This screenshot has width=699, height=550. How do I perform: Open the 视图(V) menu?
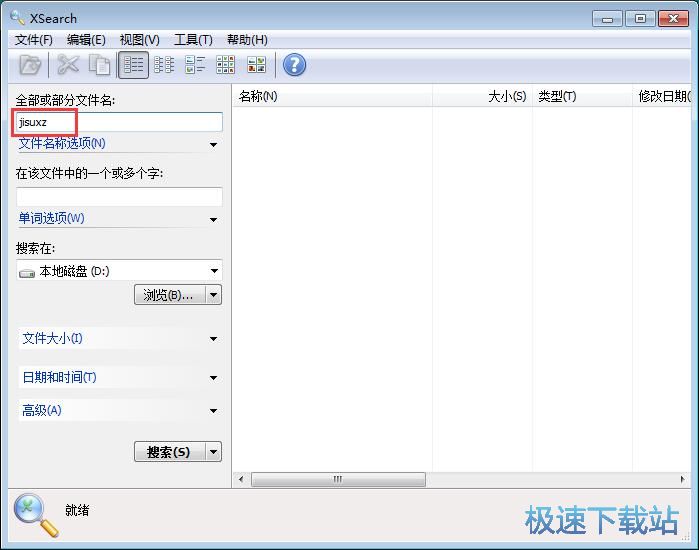(140, 40)
